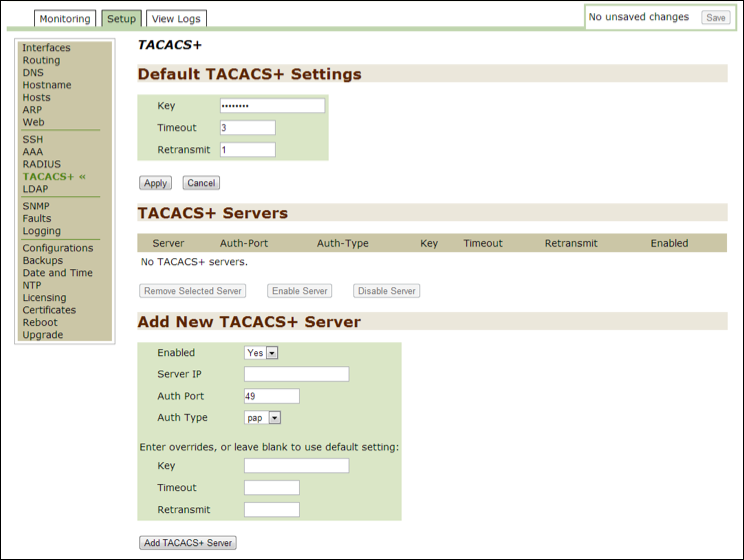Viewport: 744px width, 560px height.
Task: Click the Server IP input field
Action: click(x=296, y=374)
